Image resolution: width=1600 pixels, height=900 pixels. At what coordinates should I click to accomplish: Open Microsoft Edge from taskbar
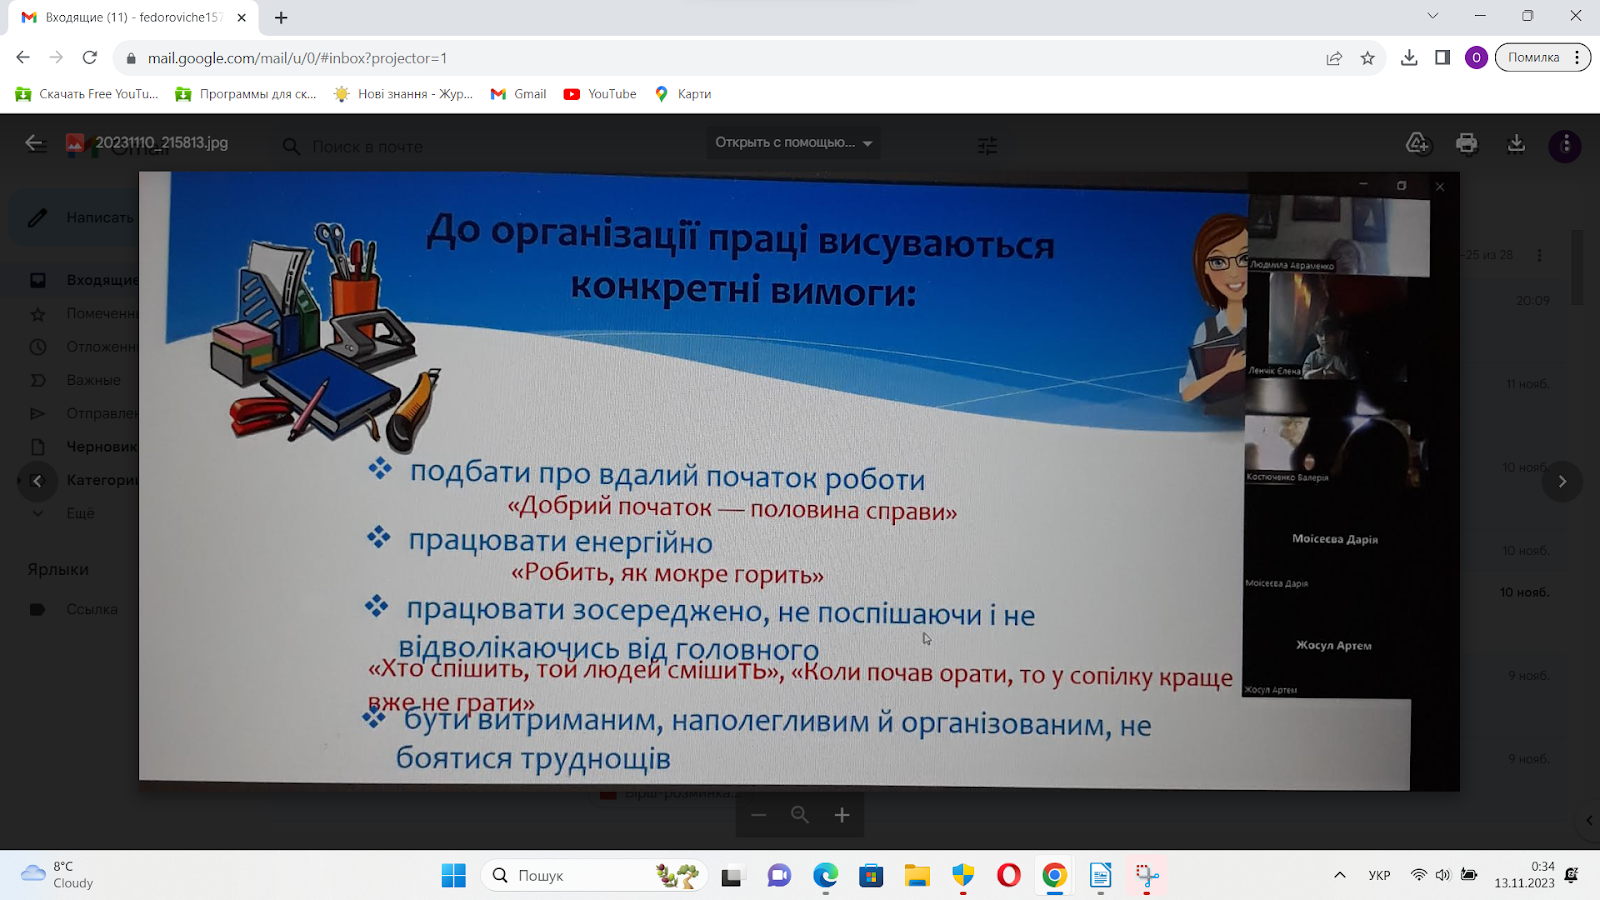click(825, 876)
